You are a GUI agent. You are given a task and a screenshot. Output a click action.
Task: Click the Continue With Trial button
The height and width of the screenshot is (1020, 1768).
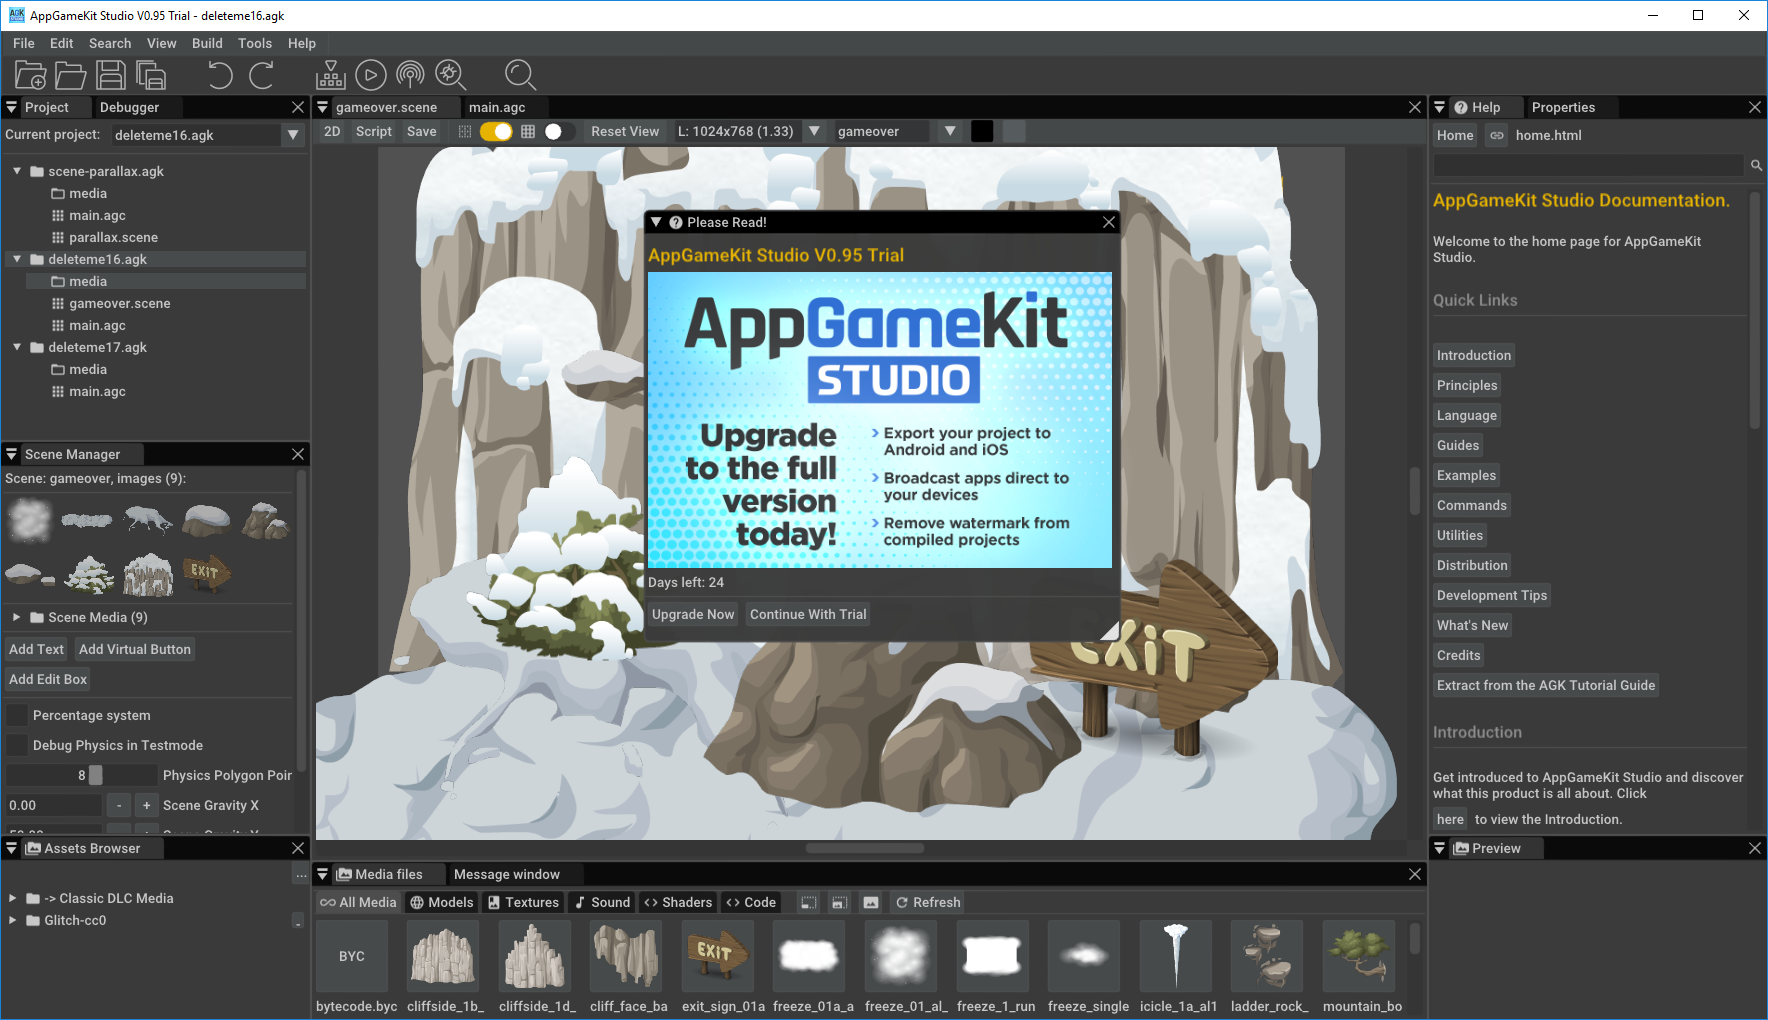click(807, 614)
